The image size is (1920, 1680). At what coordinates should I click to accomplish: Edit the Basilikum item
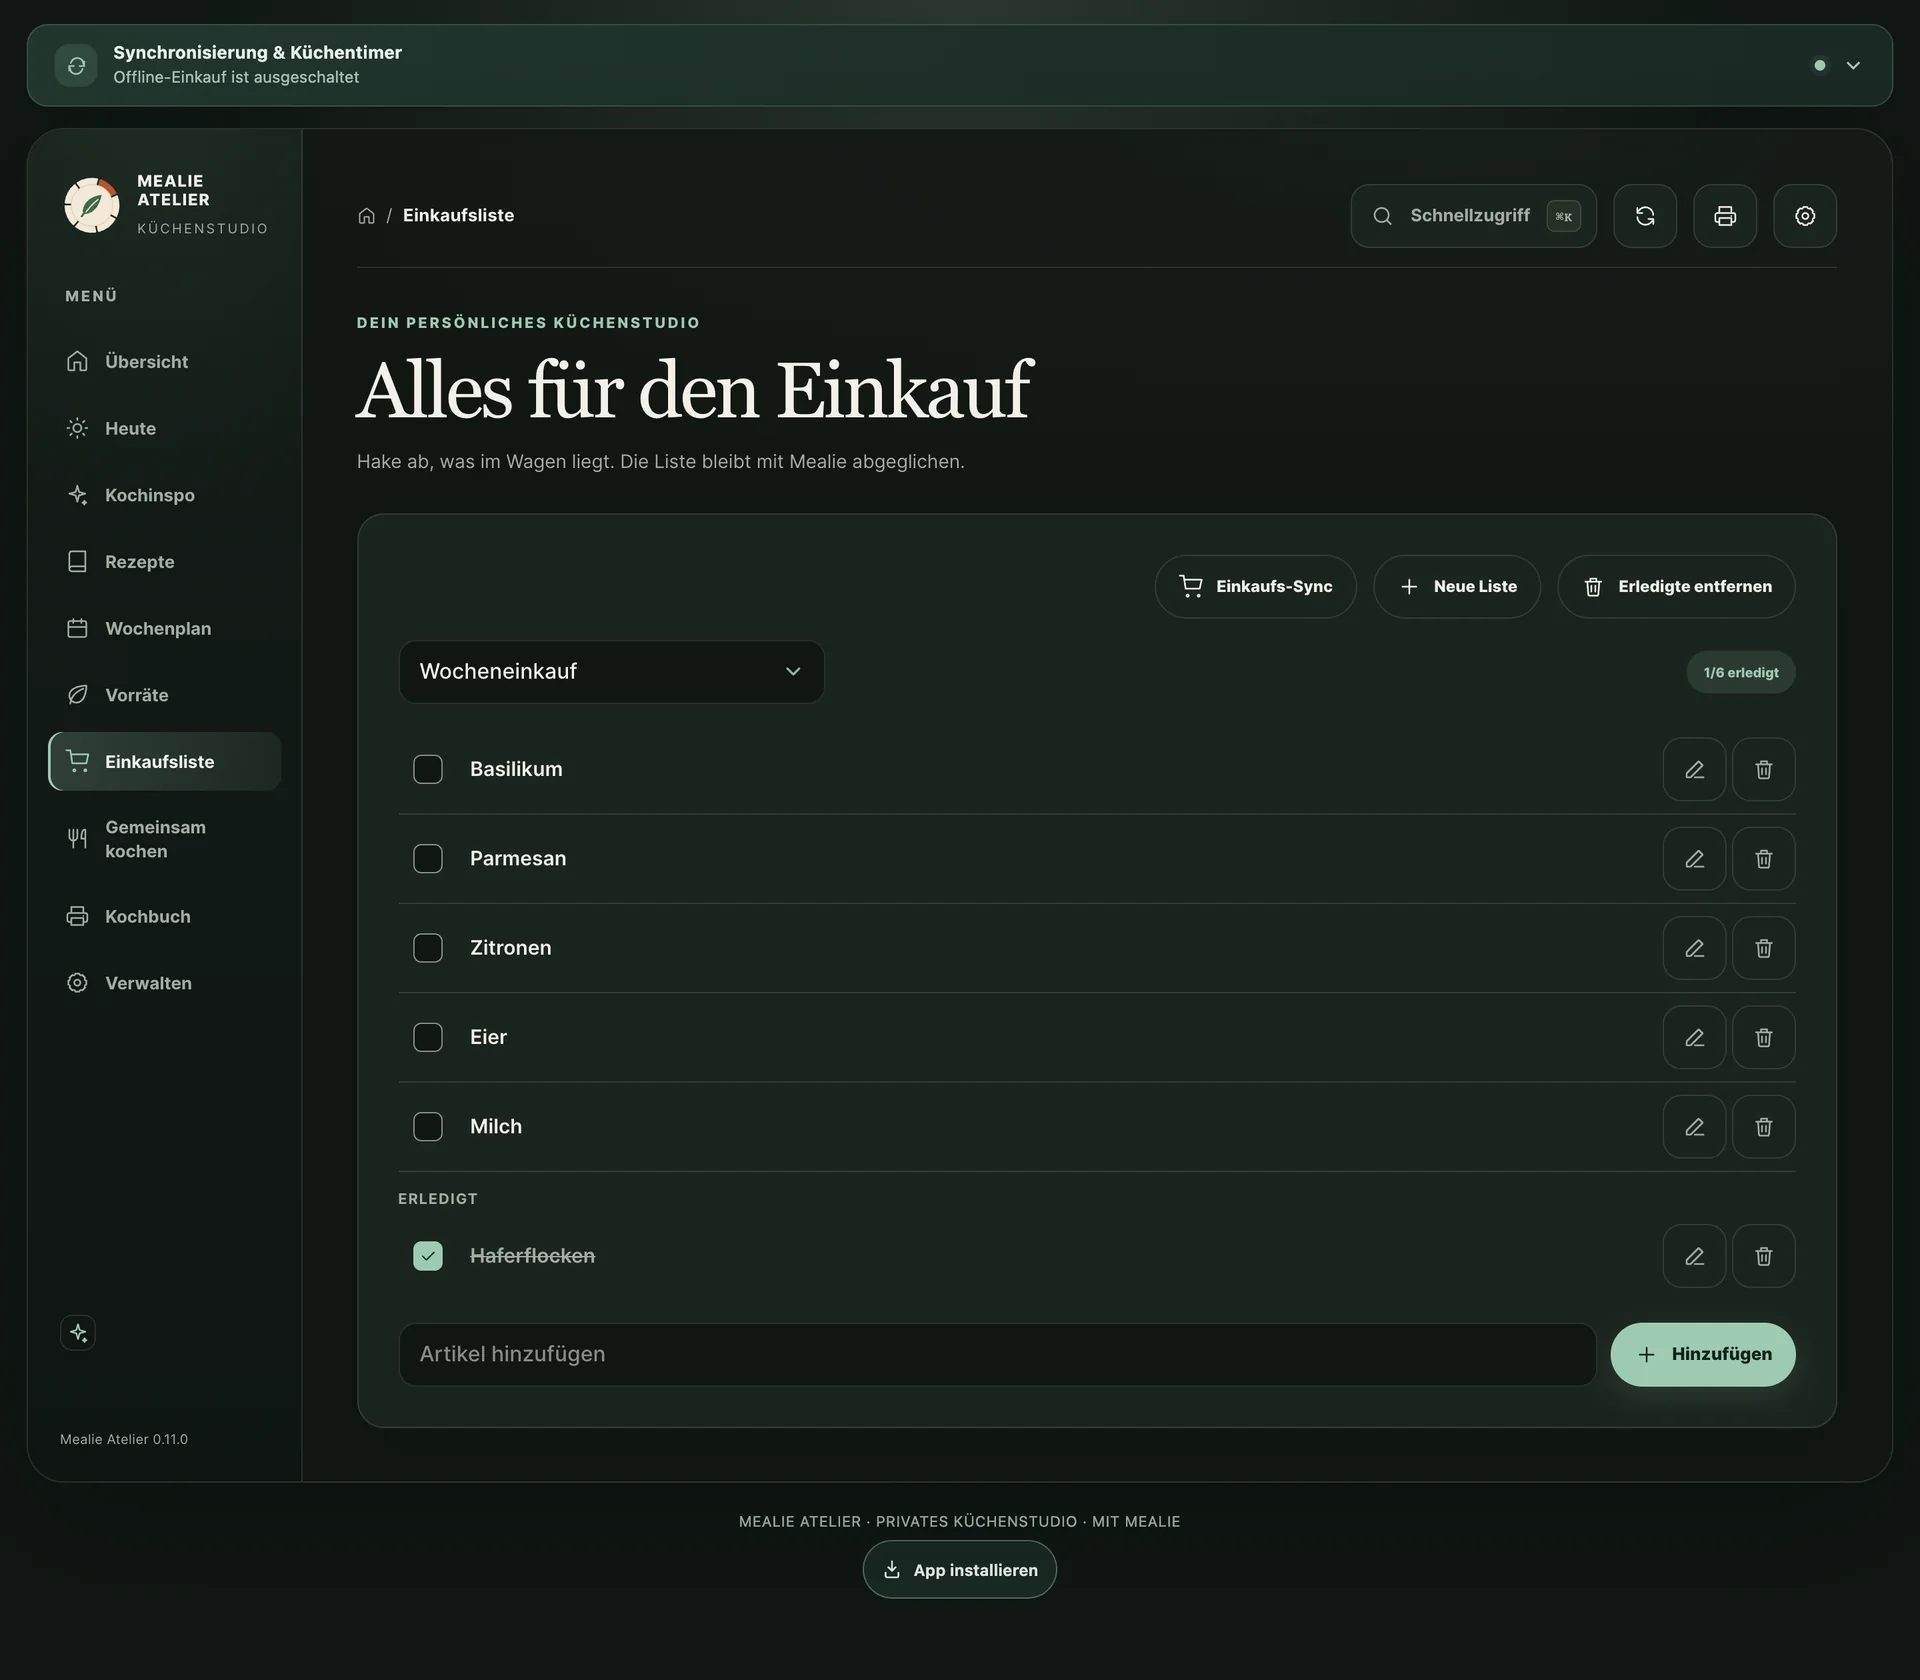point(1694,769)
